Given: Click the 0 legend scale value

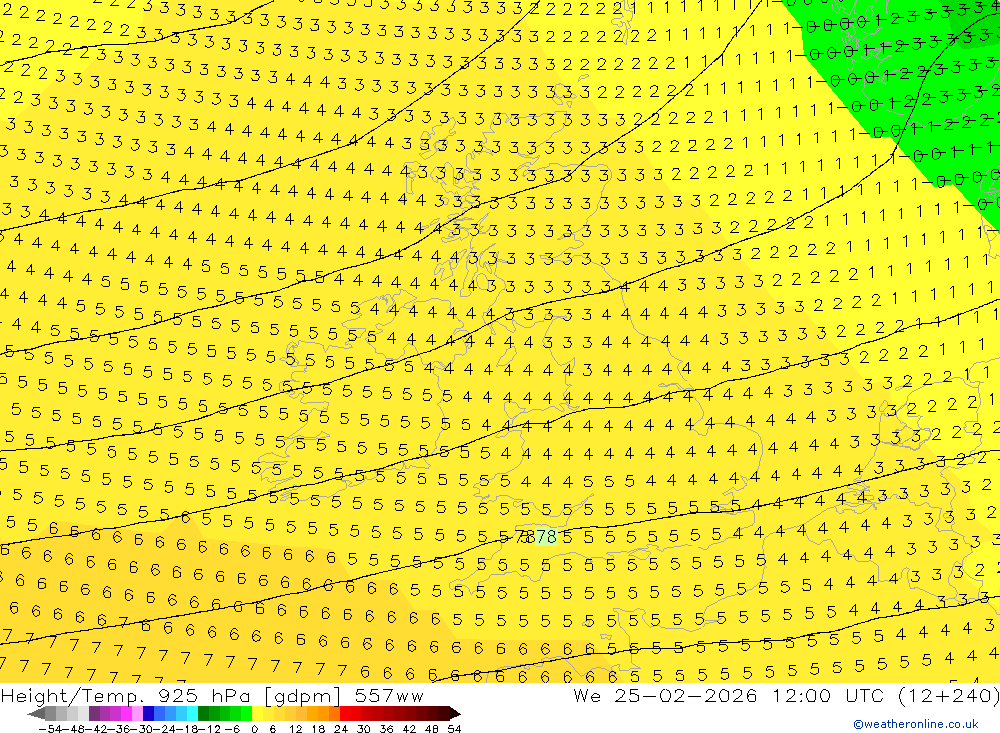Looking at the screenshot, I should pyautogui.click(x=254, y=729).
